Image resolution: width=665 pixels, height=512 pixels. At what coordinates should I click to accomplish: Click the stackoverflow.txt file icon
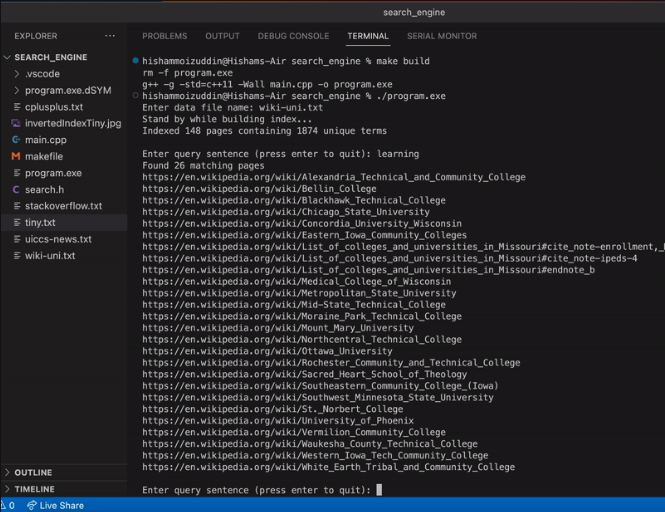click(x=17, y=206)
